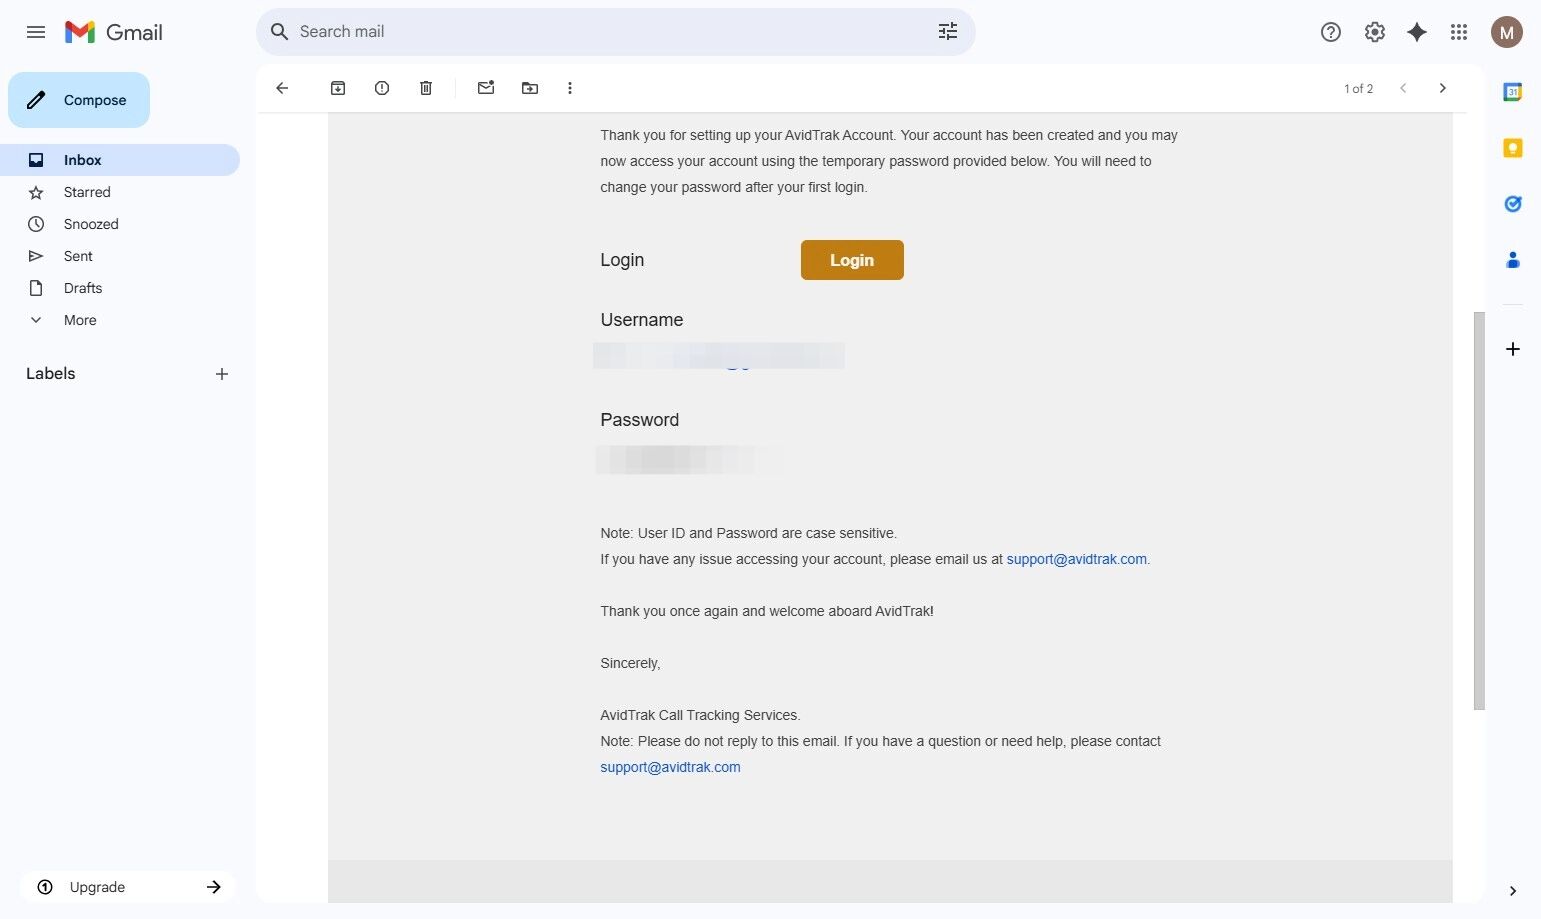Click 'Sincerely,' text
This screenshot has height=919, width=1541.
click(630, 663)
